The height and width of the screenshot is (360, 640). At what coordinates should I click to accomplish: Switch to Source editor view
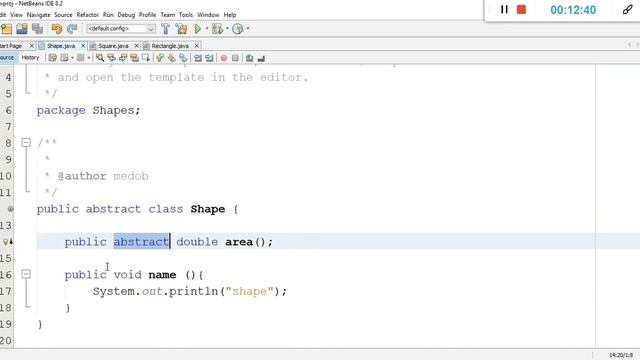pyautogui.click(x=7, y=58)
